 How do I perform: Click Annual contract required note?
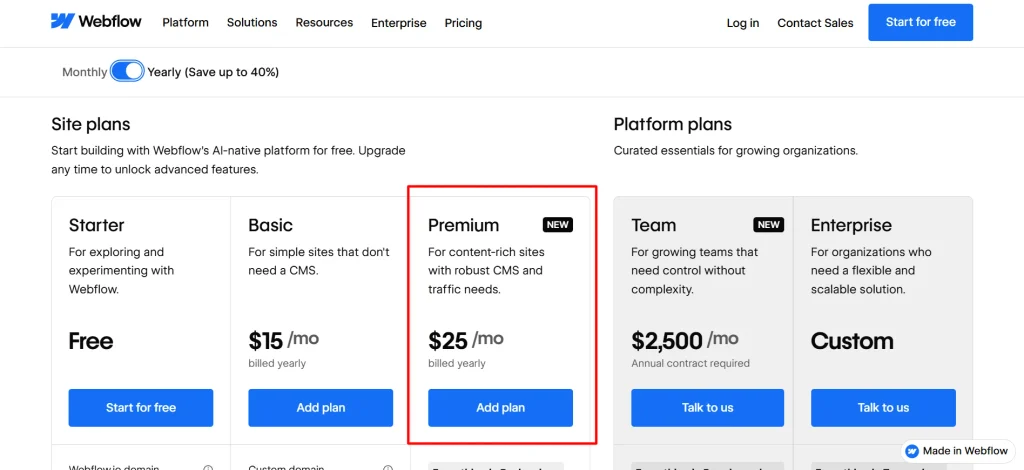(690, 363)
